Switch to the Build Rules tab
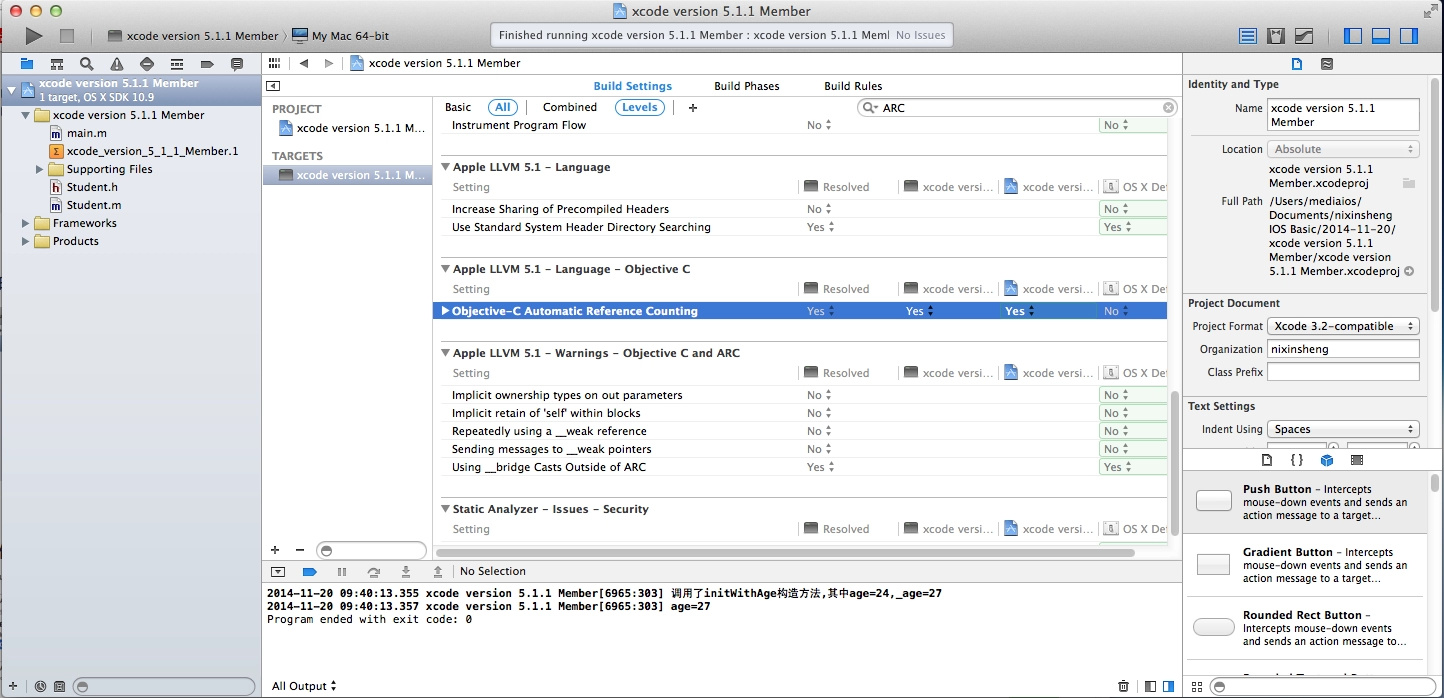 tap(853, 86)
